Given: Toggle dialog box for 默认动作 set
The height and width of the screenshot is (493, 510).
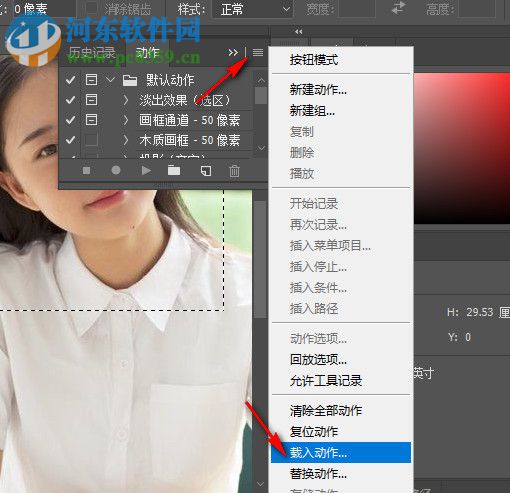Looking at the screenshot, I should 91,80.
